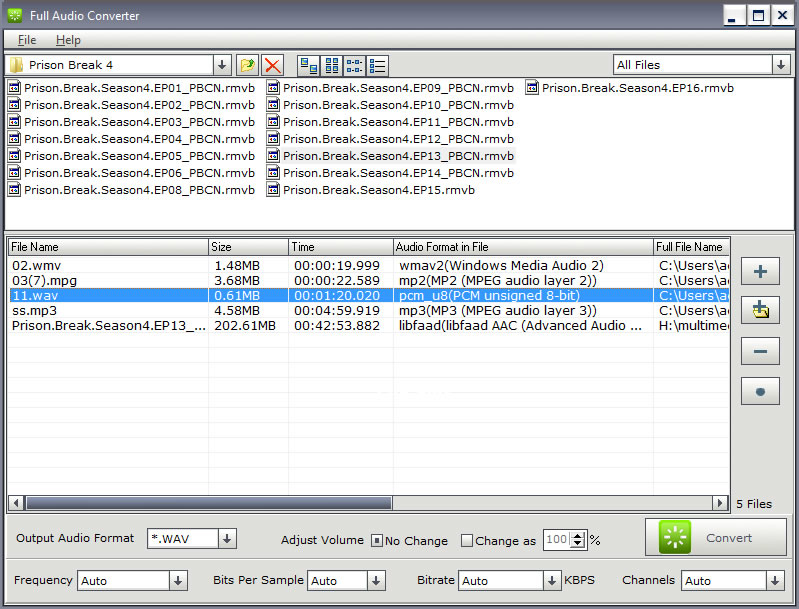Click the red X delete icon

273,65
